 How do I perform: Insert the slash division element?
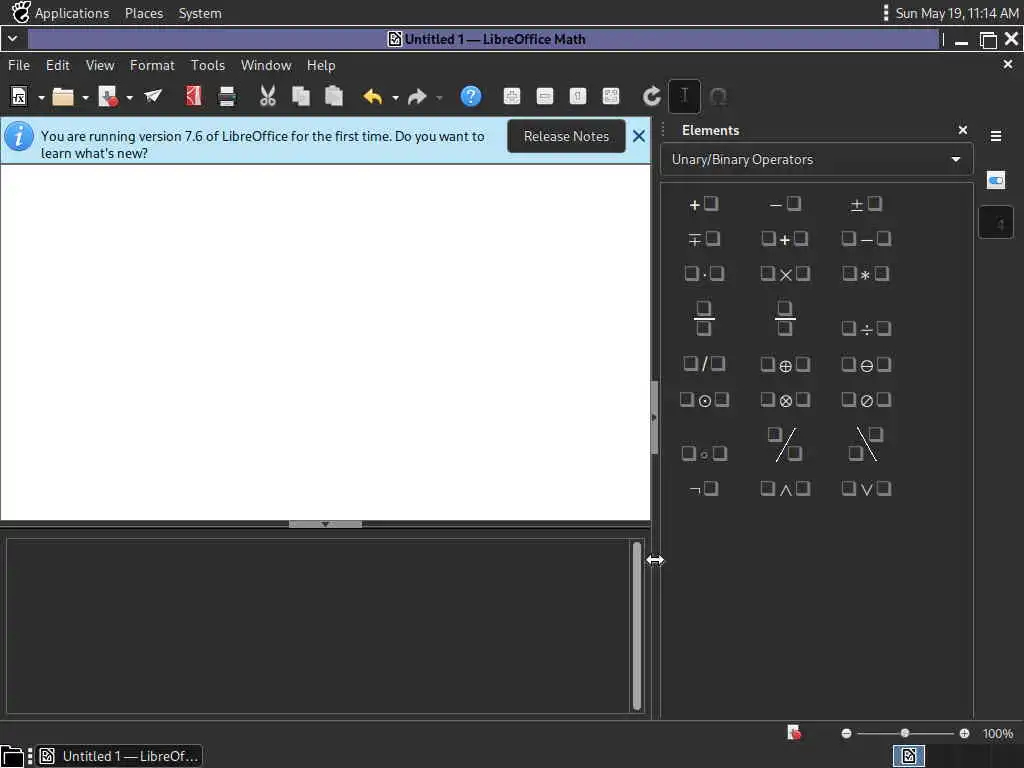coord(704,364)
